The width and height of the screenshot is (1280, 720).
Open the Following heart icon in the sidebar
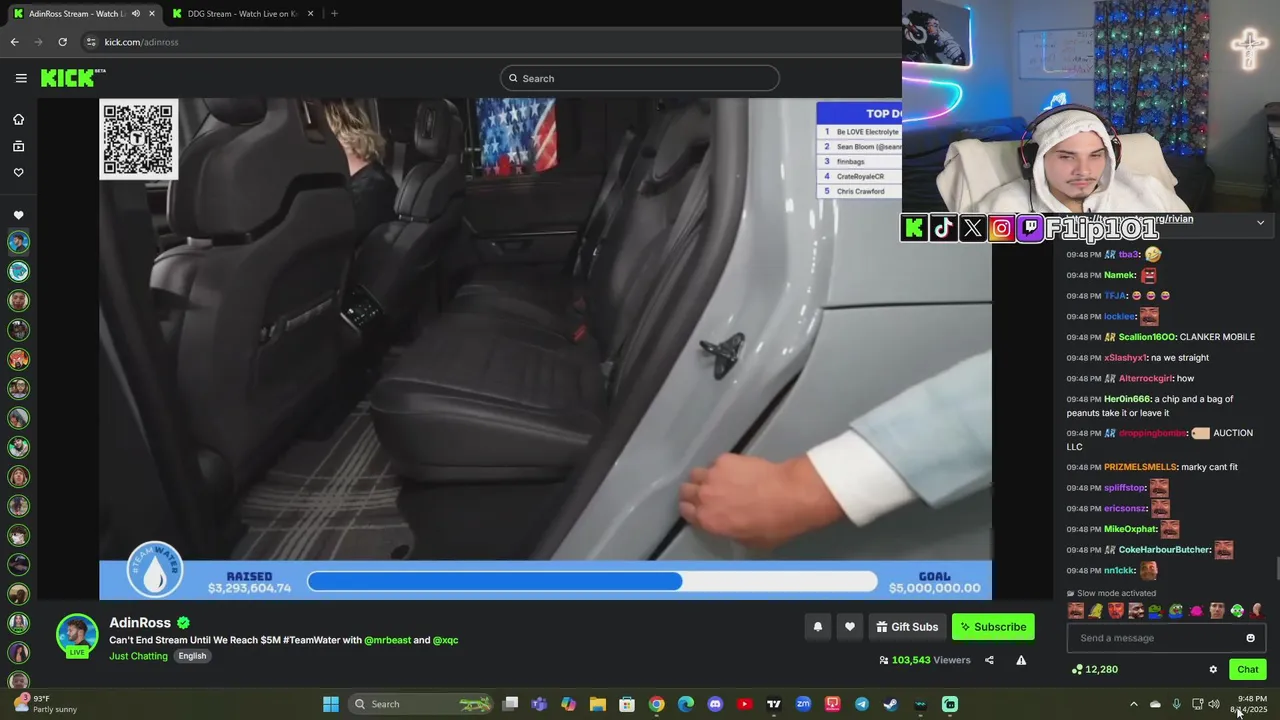tap(18, 172)
